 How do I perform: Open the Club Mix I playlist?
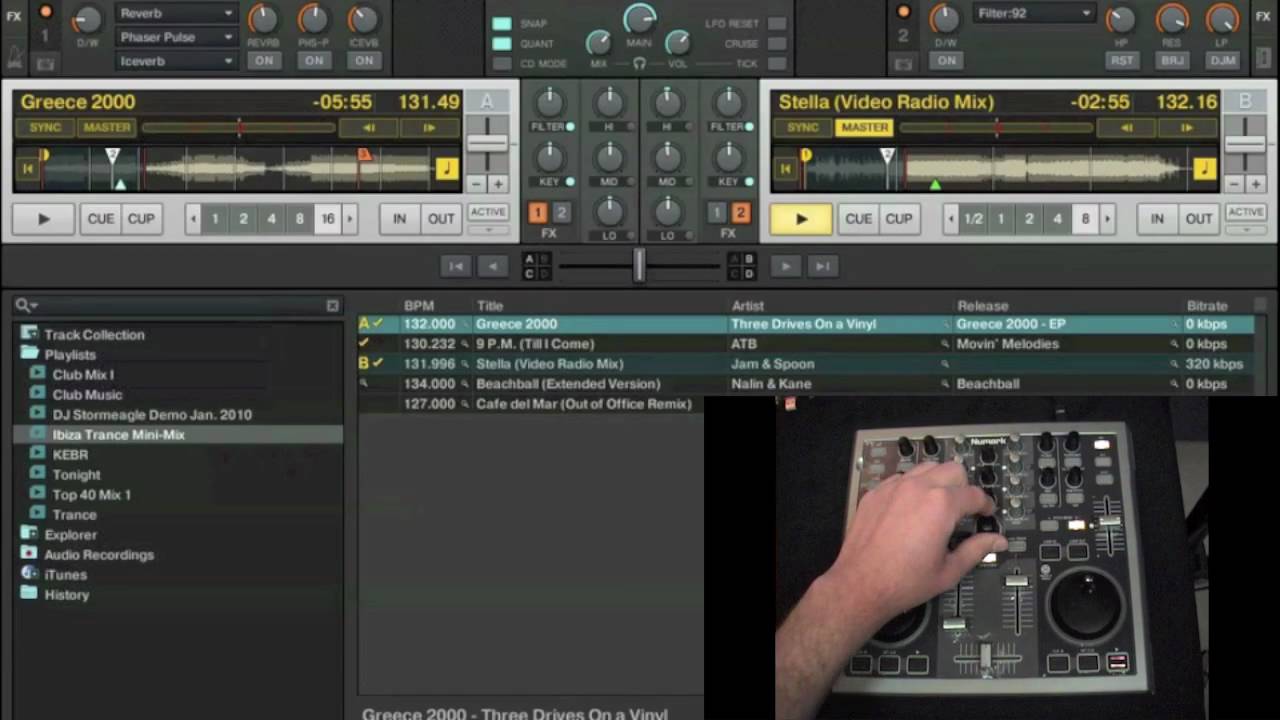coord(83,375)
